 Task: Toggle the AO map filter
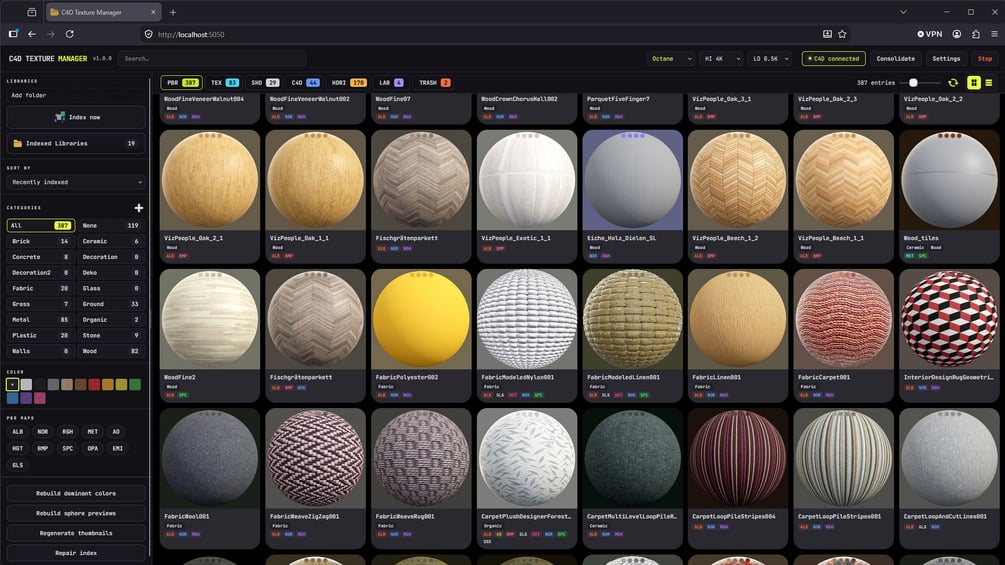(116, 432)
